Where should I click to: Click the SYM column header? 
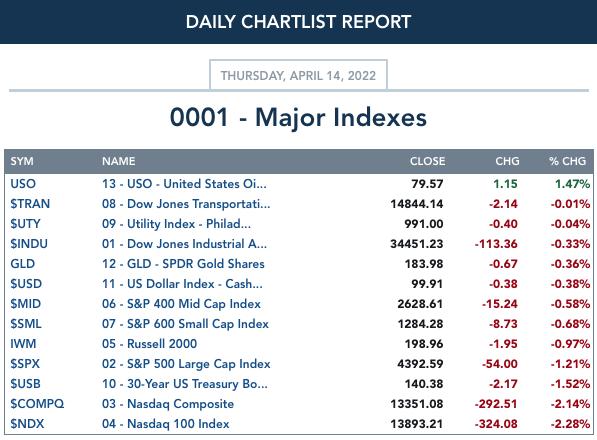click(x=22, y=161)
